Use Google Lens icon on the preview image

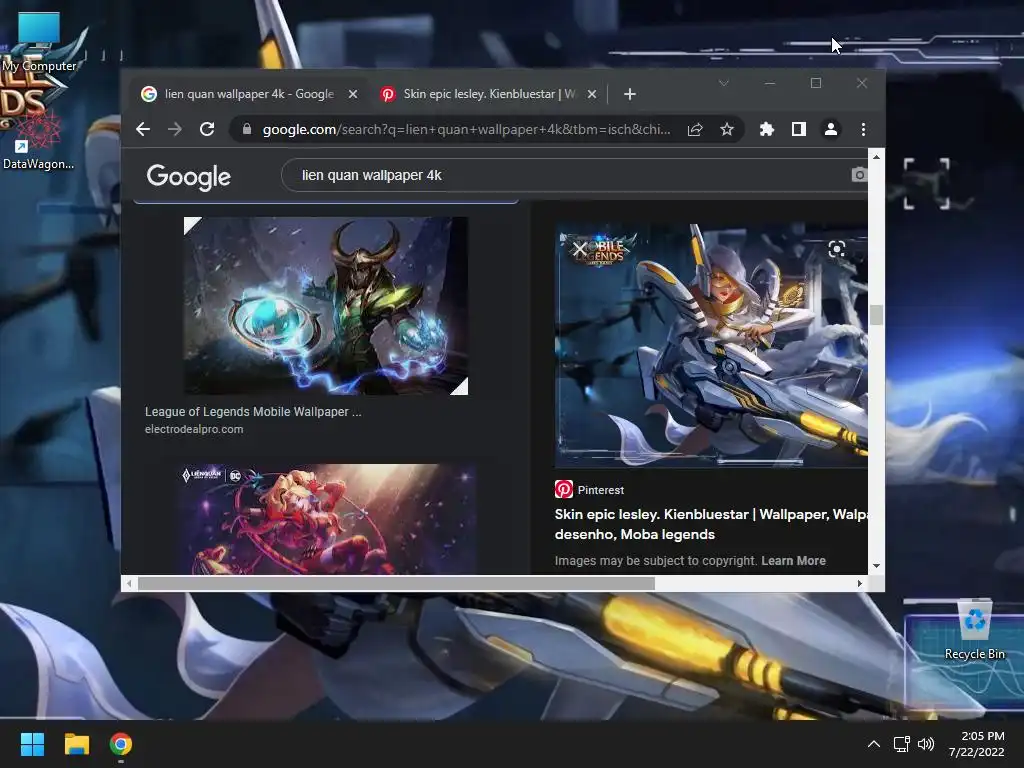coord(837,249)
